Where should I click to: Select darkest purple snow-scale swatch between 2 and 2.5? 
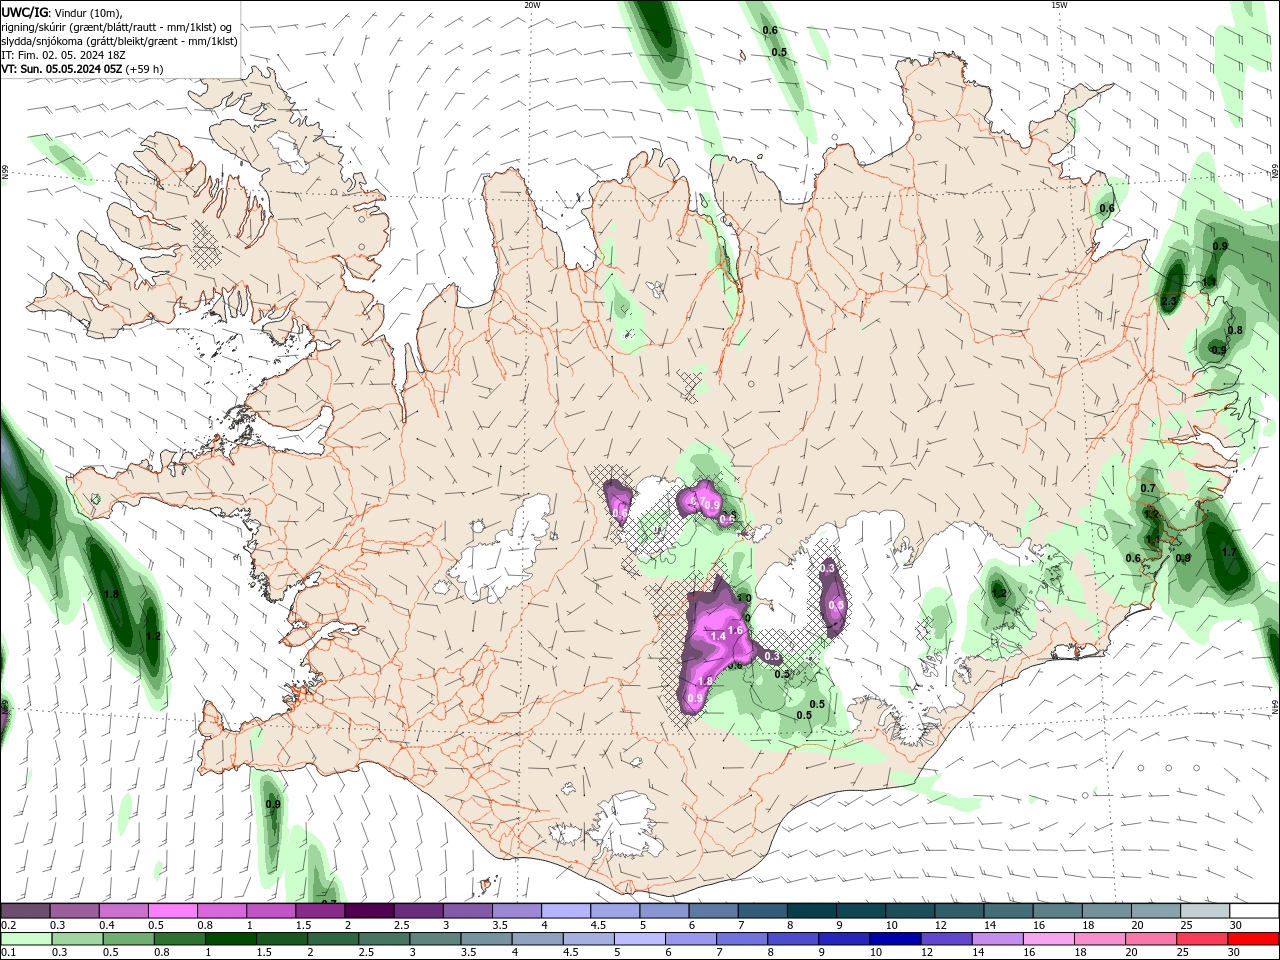pos(369,911)
